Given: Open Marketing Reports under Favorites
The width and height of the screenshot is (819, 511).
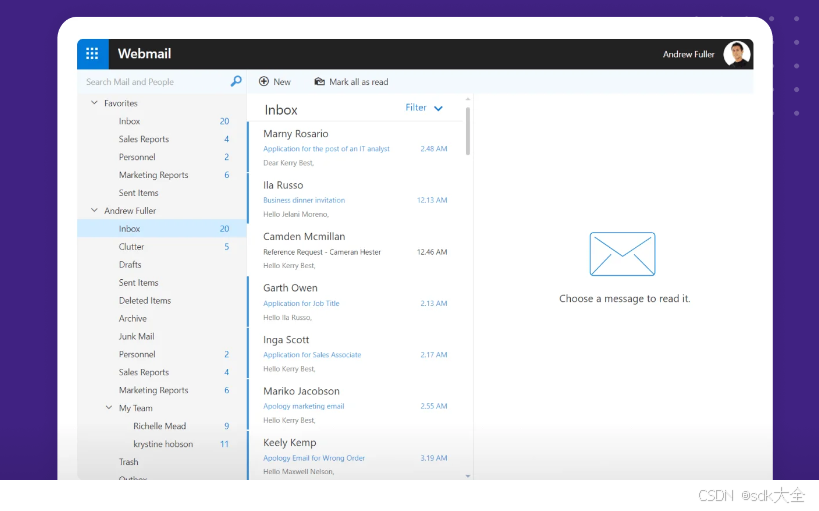Looking at the screenshot, I should pos(162,175).
